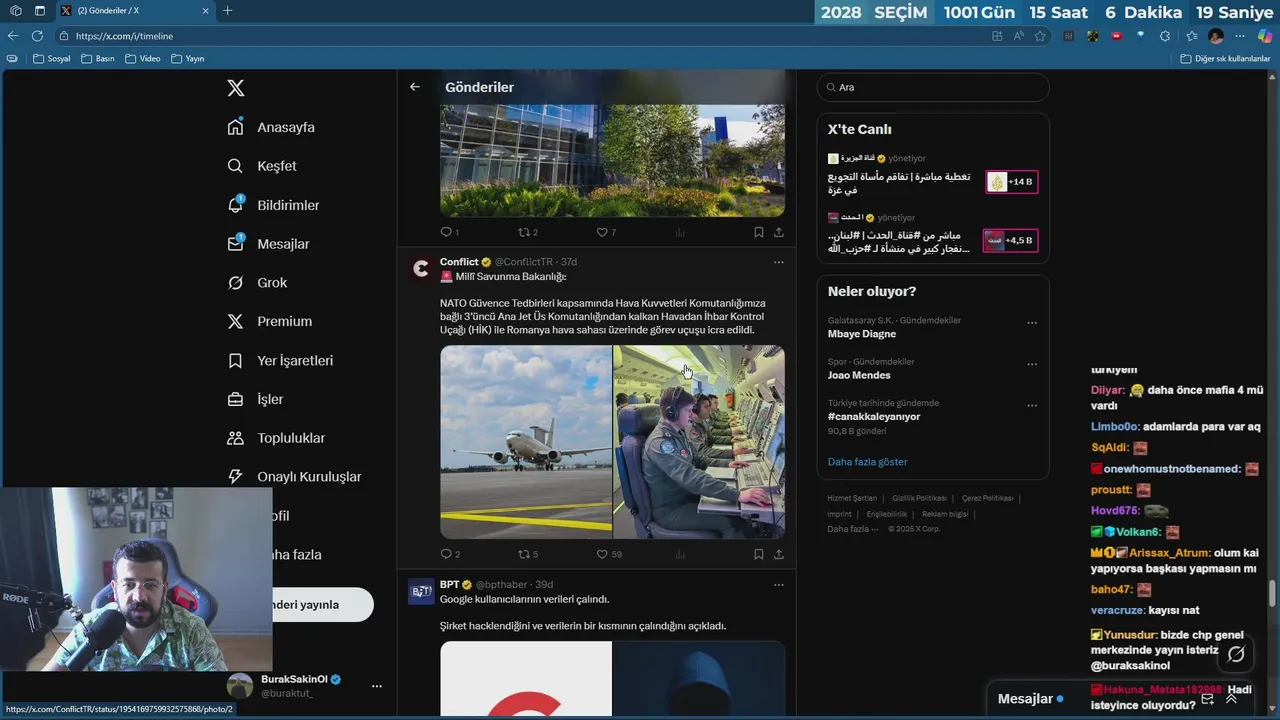
Task: View analytics of Conflict post
Action: [x=680, y=554]
